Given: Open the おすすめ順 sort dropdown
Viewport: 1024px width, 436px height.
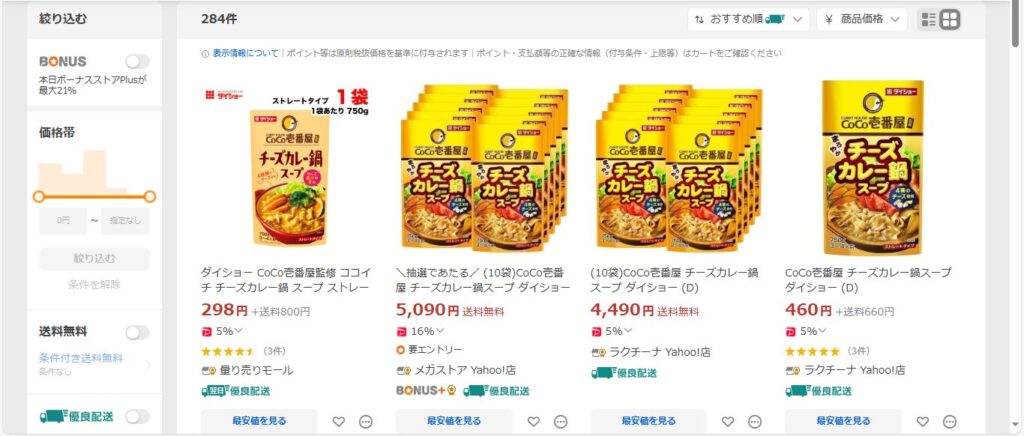Looking at the screenshot, I should 748,20.
